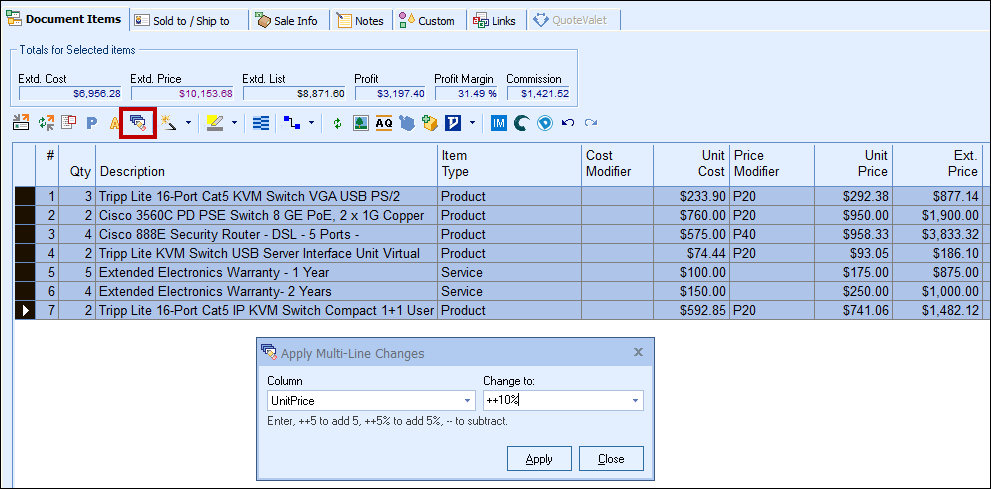This screenshot has width=991, height=489.
Task: Click the Unit Cost column header
Action: coord(691,164)
